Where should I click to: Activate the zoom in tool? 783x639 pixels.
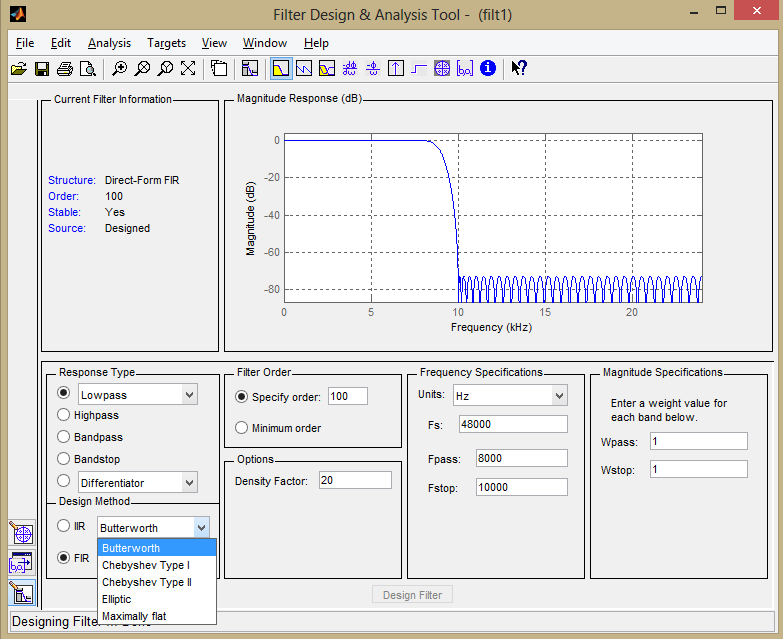119,68
